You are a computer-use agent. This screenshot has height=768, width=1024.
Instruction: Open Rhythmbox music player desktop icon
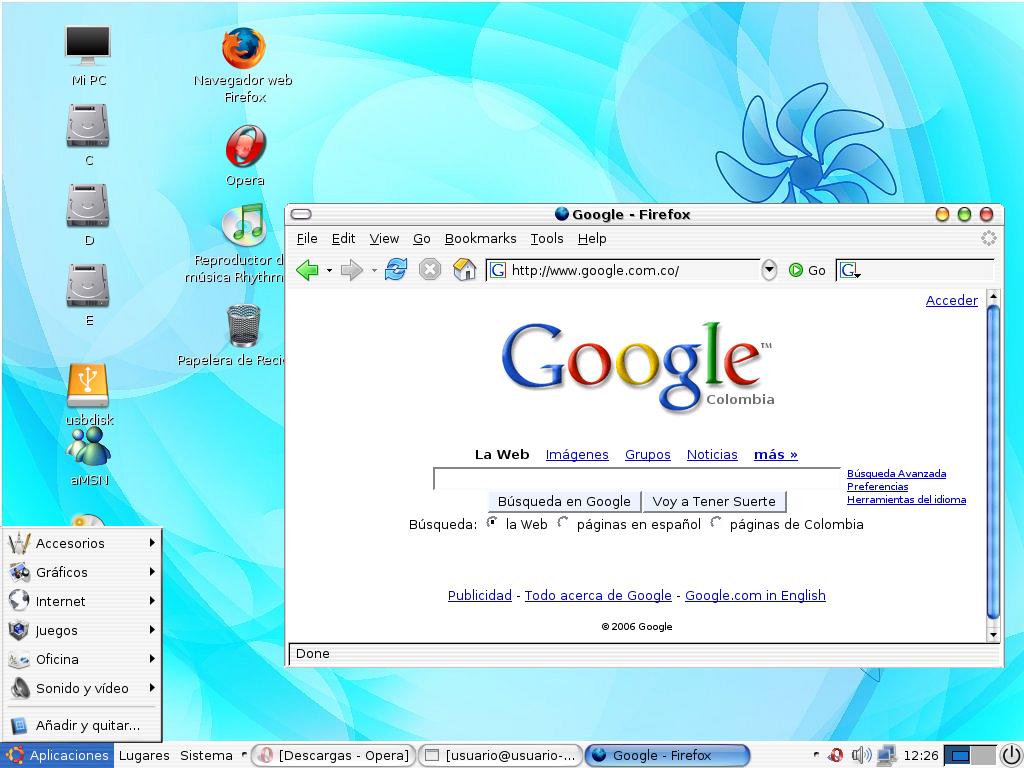pos(243,225)
